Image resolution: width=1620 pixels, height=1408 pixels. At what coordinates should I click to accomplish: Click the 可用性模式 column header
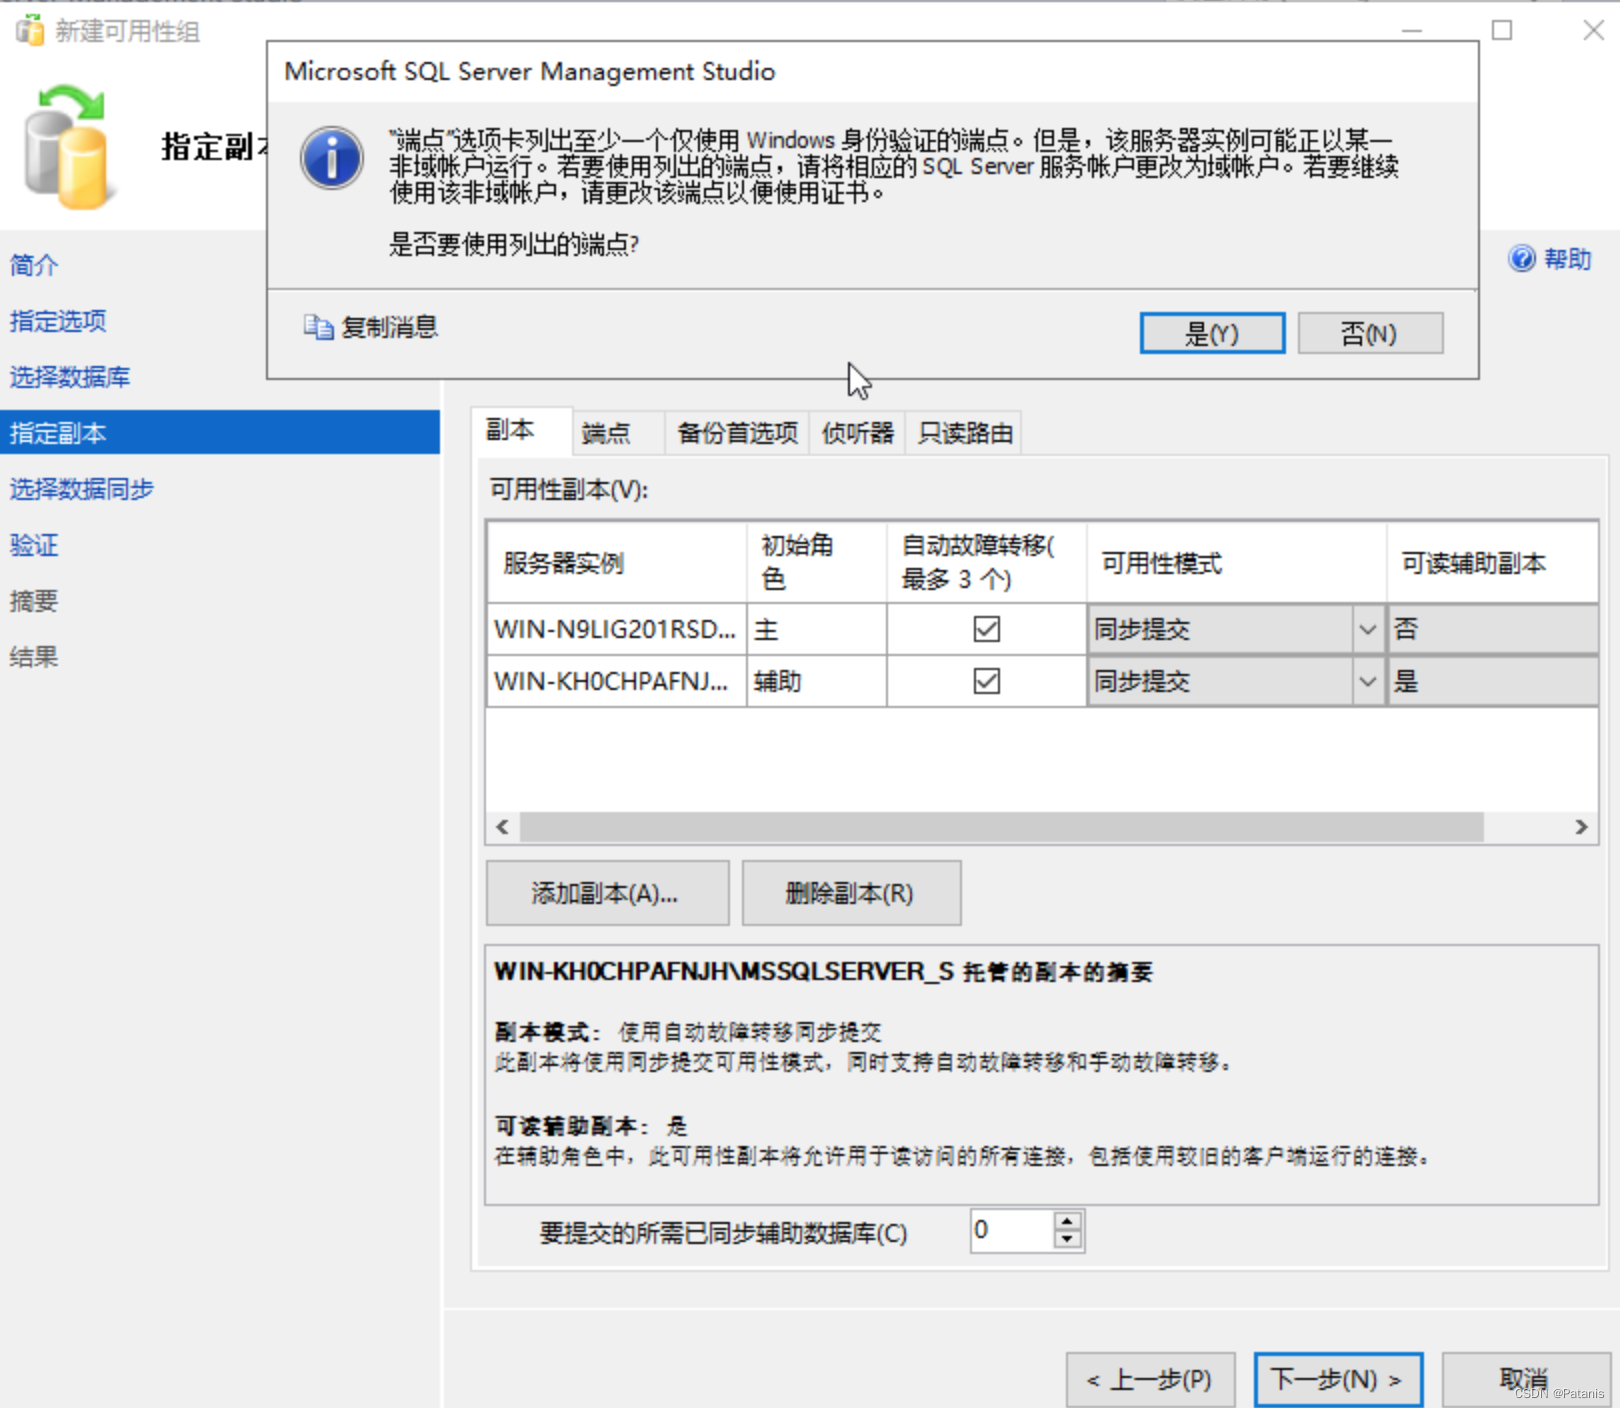click(1236, 562)
